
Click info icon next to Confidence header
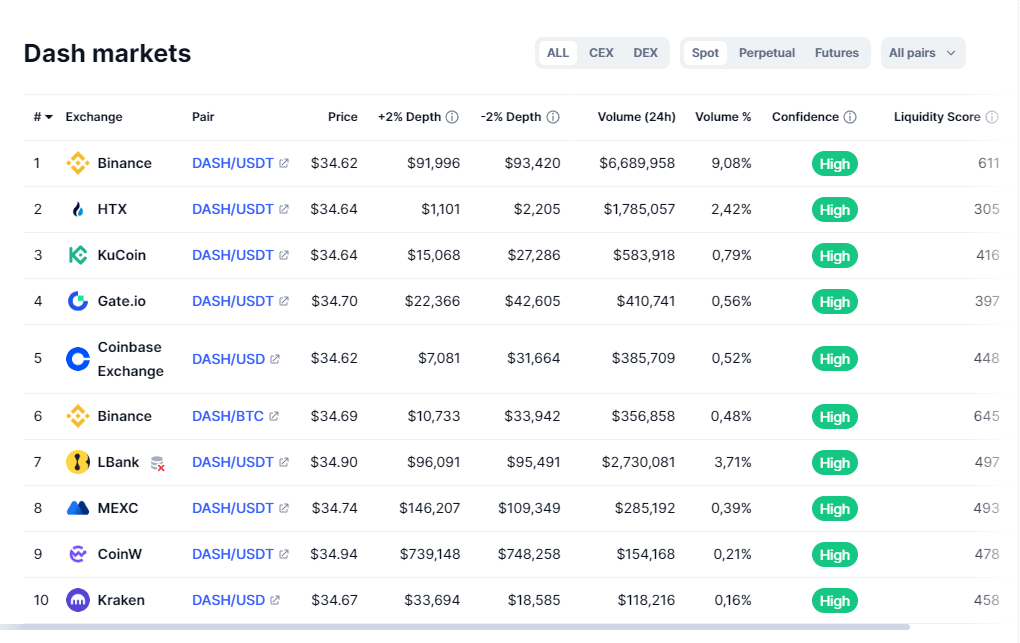(850, 117)
